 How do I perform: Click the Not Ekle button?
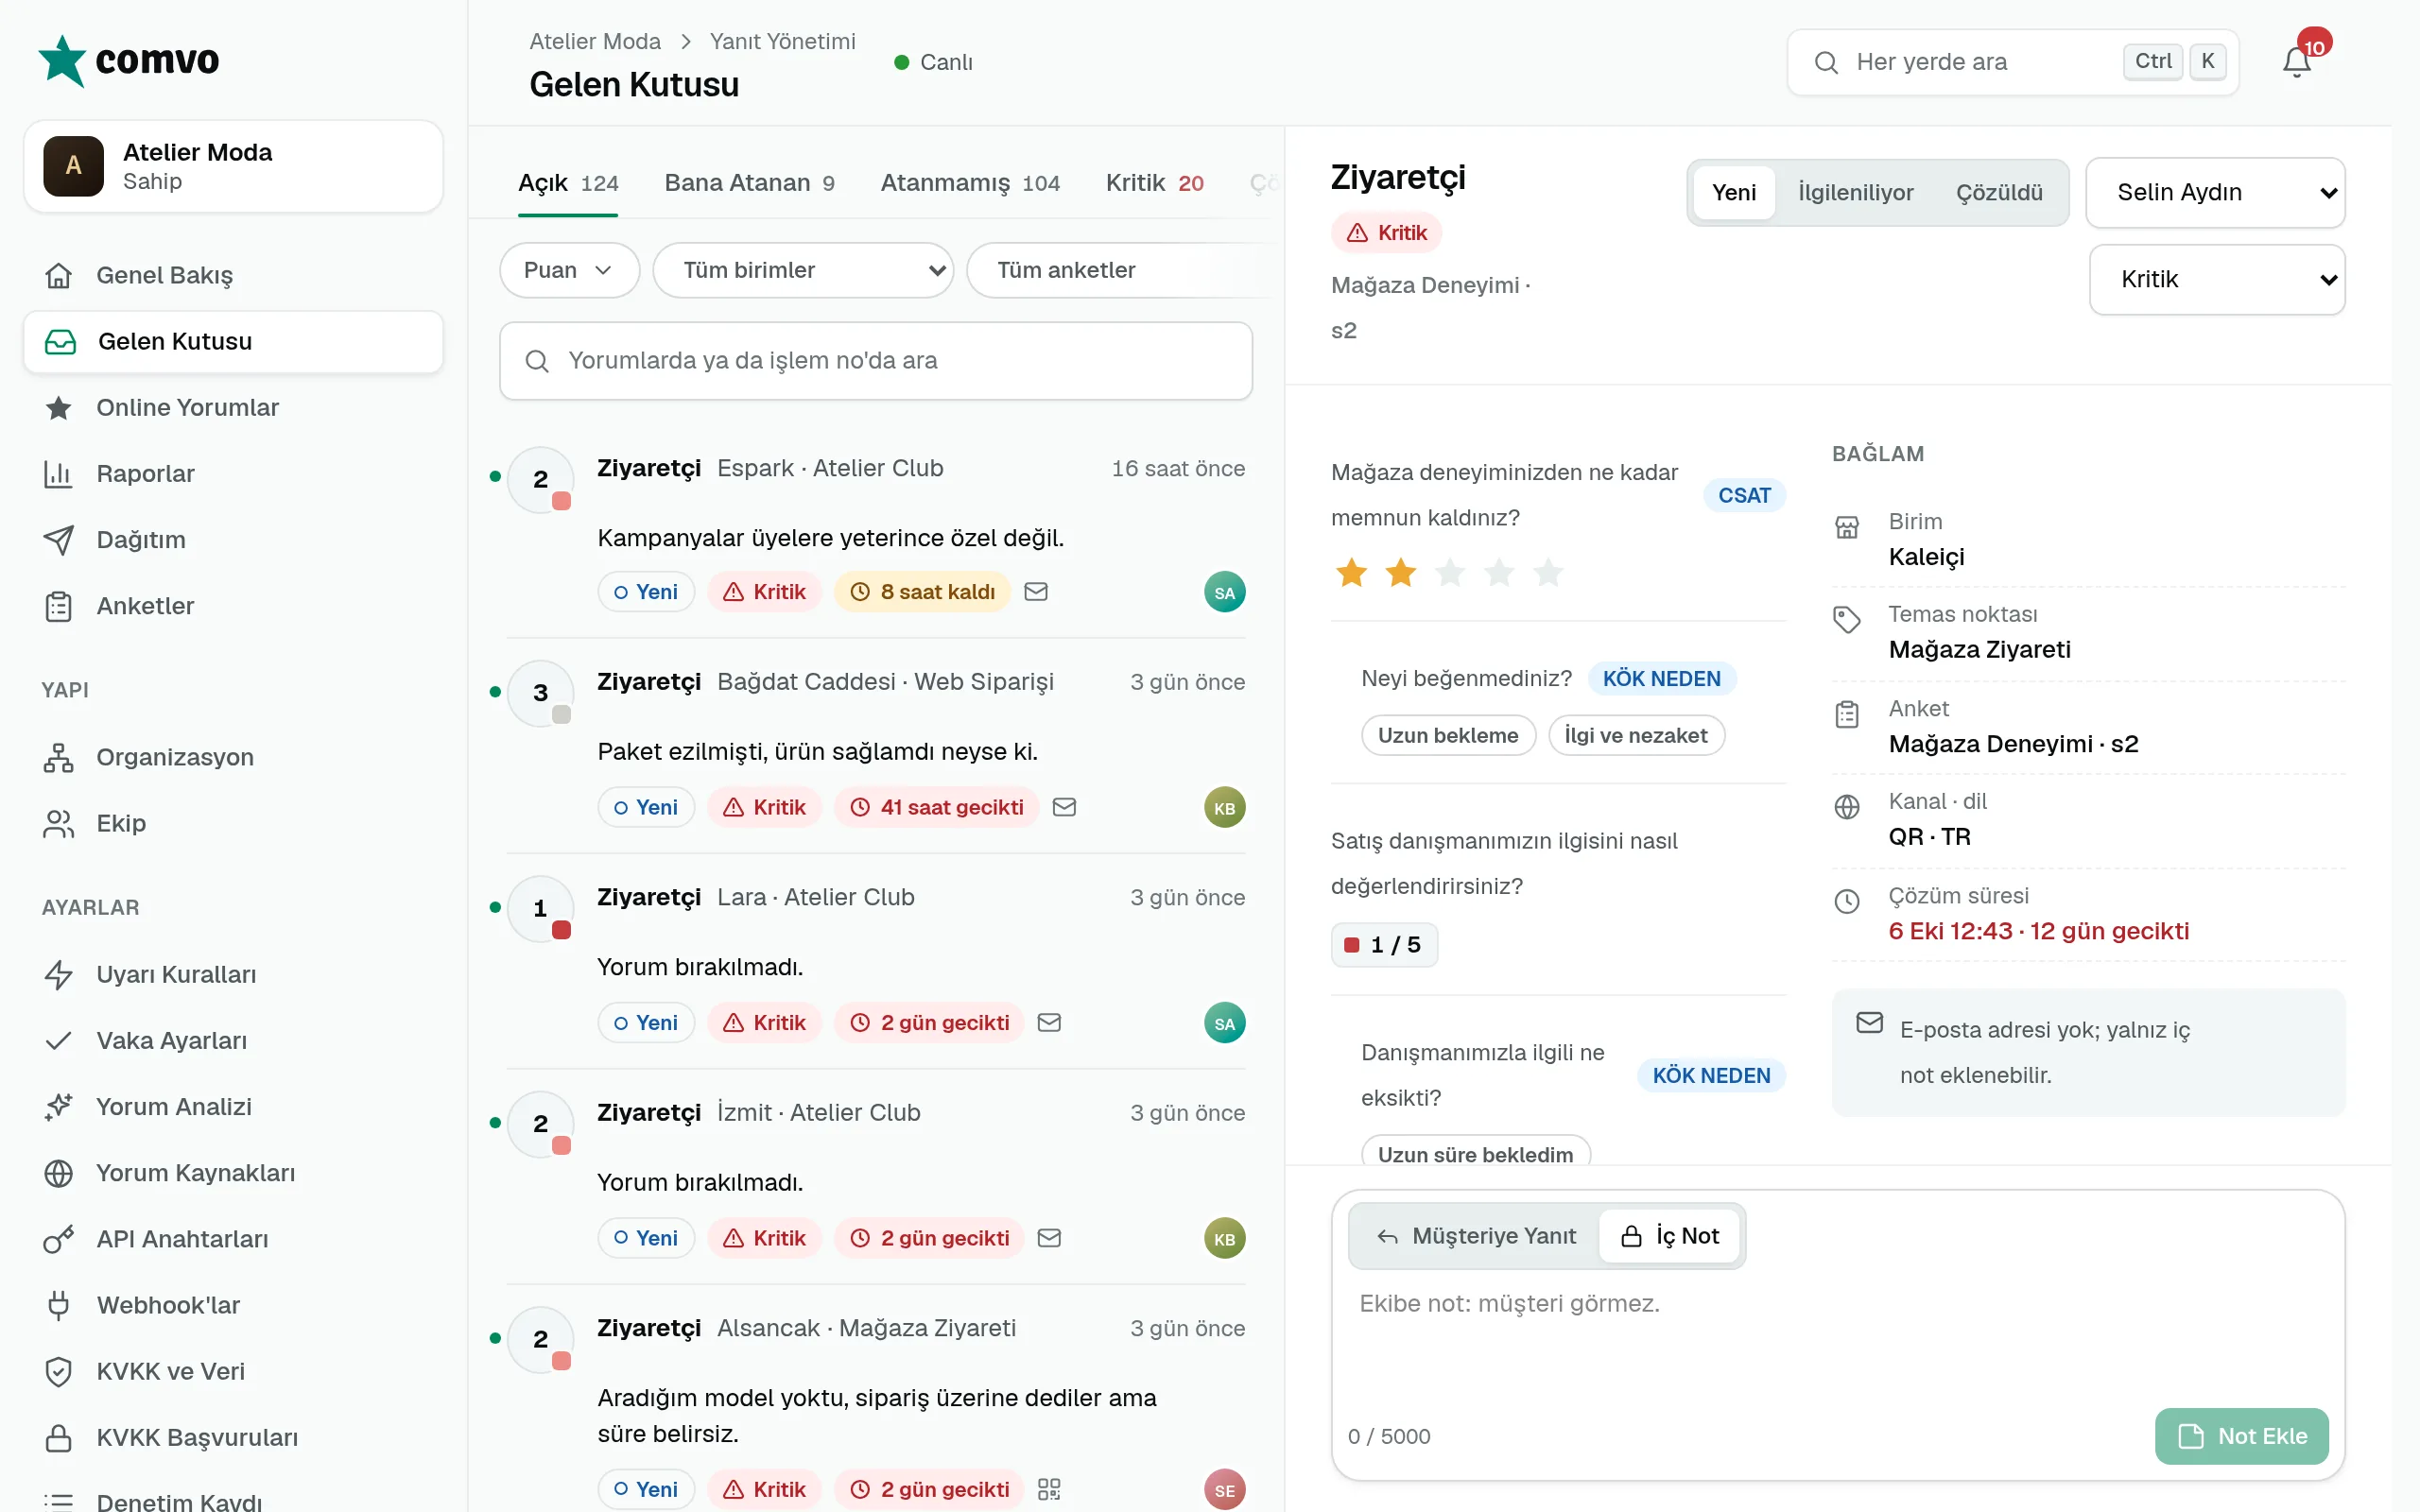(2241, 1436)
